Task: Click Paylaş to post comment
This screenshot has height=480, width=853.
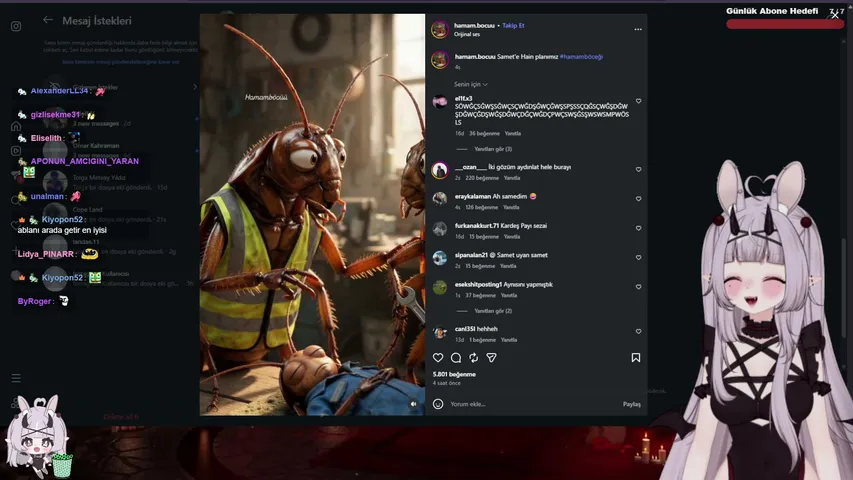Action: point(632,404)
